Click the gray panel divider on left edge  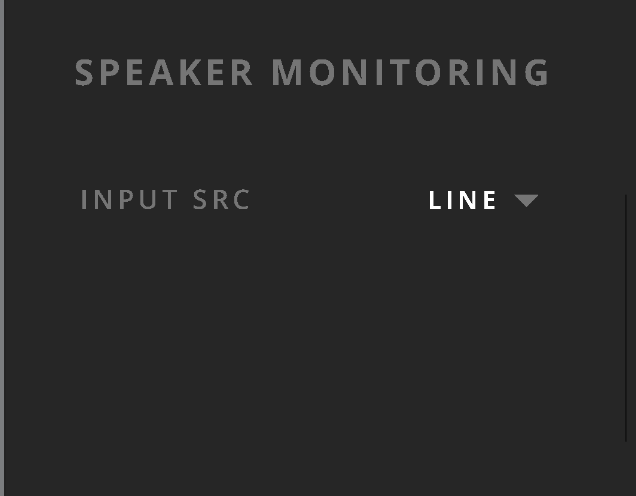pyautogui.click(x=2, y=248)
